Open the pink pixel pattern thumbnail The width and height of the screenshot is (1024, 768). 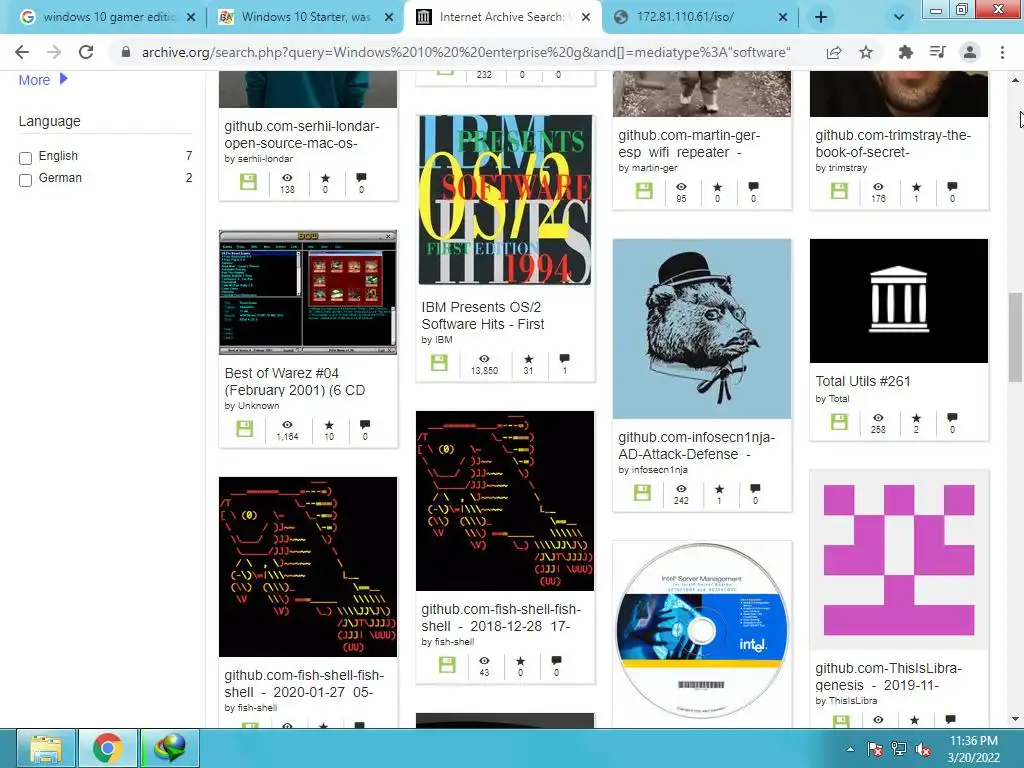point(899,560)
